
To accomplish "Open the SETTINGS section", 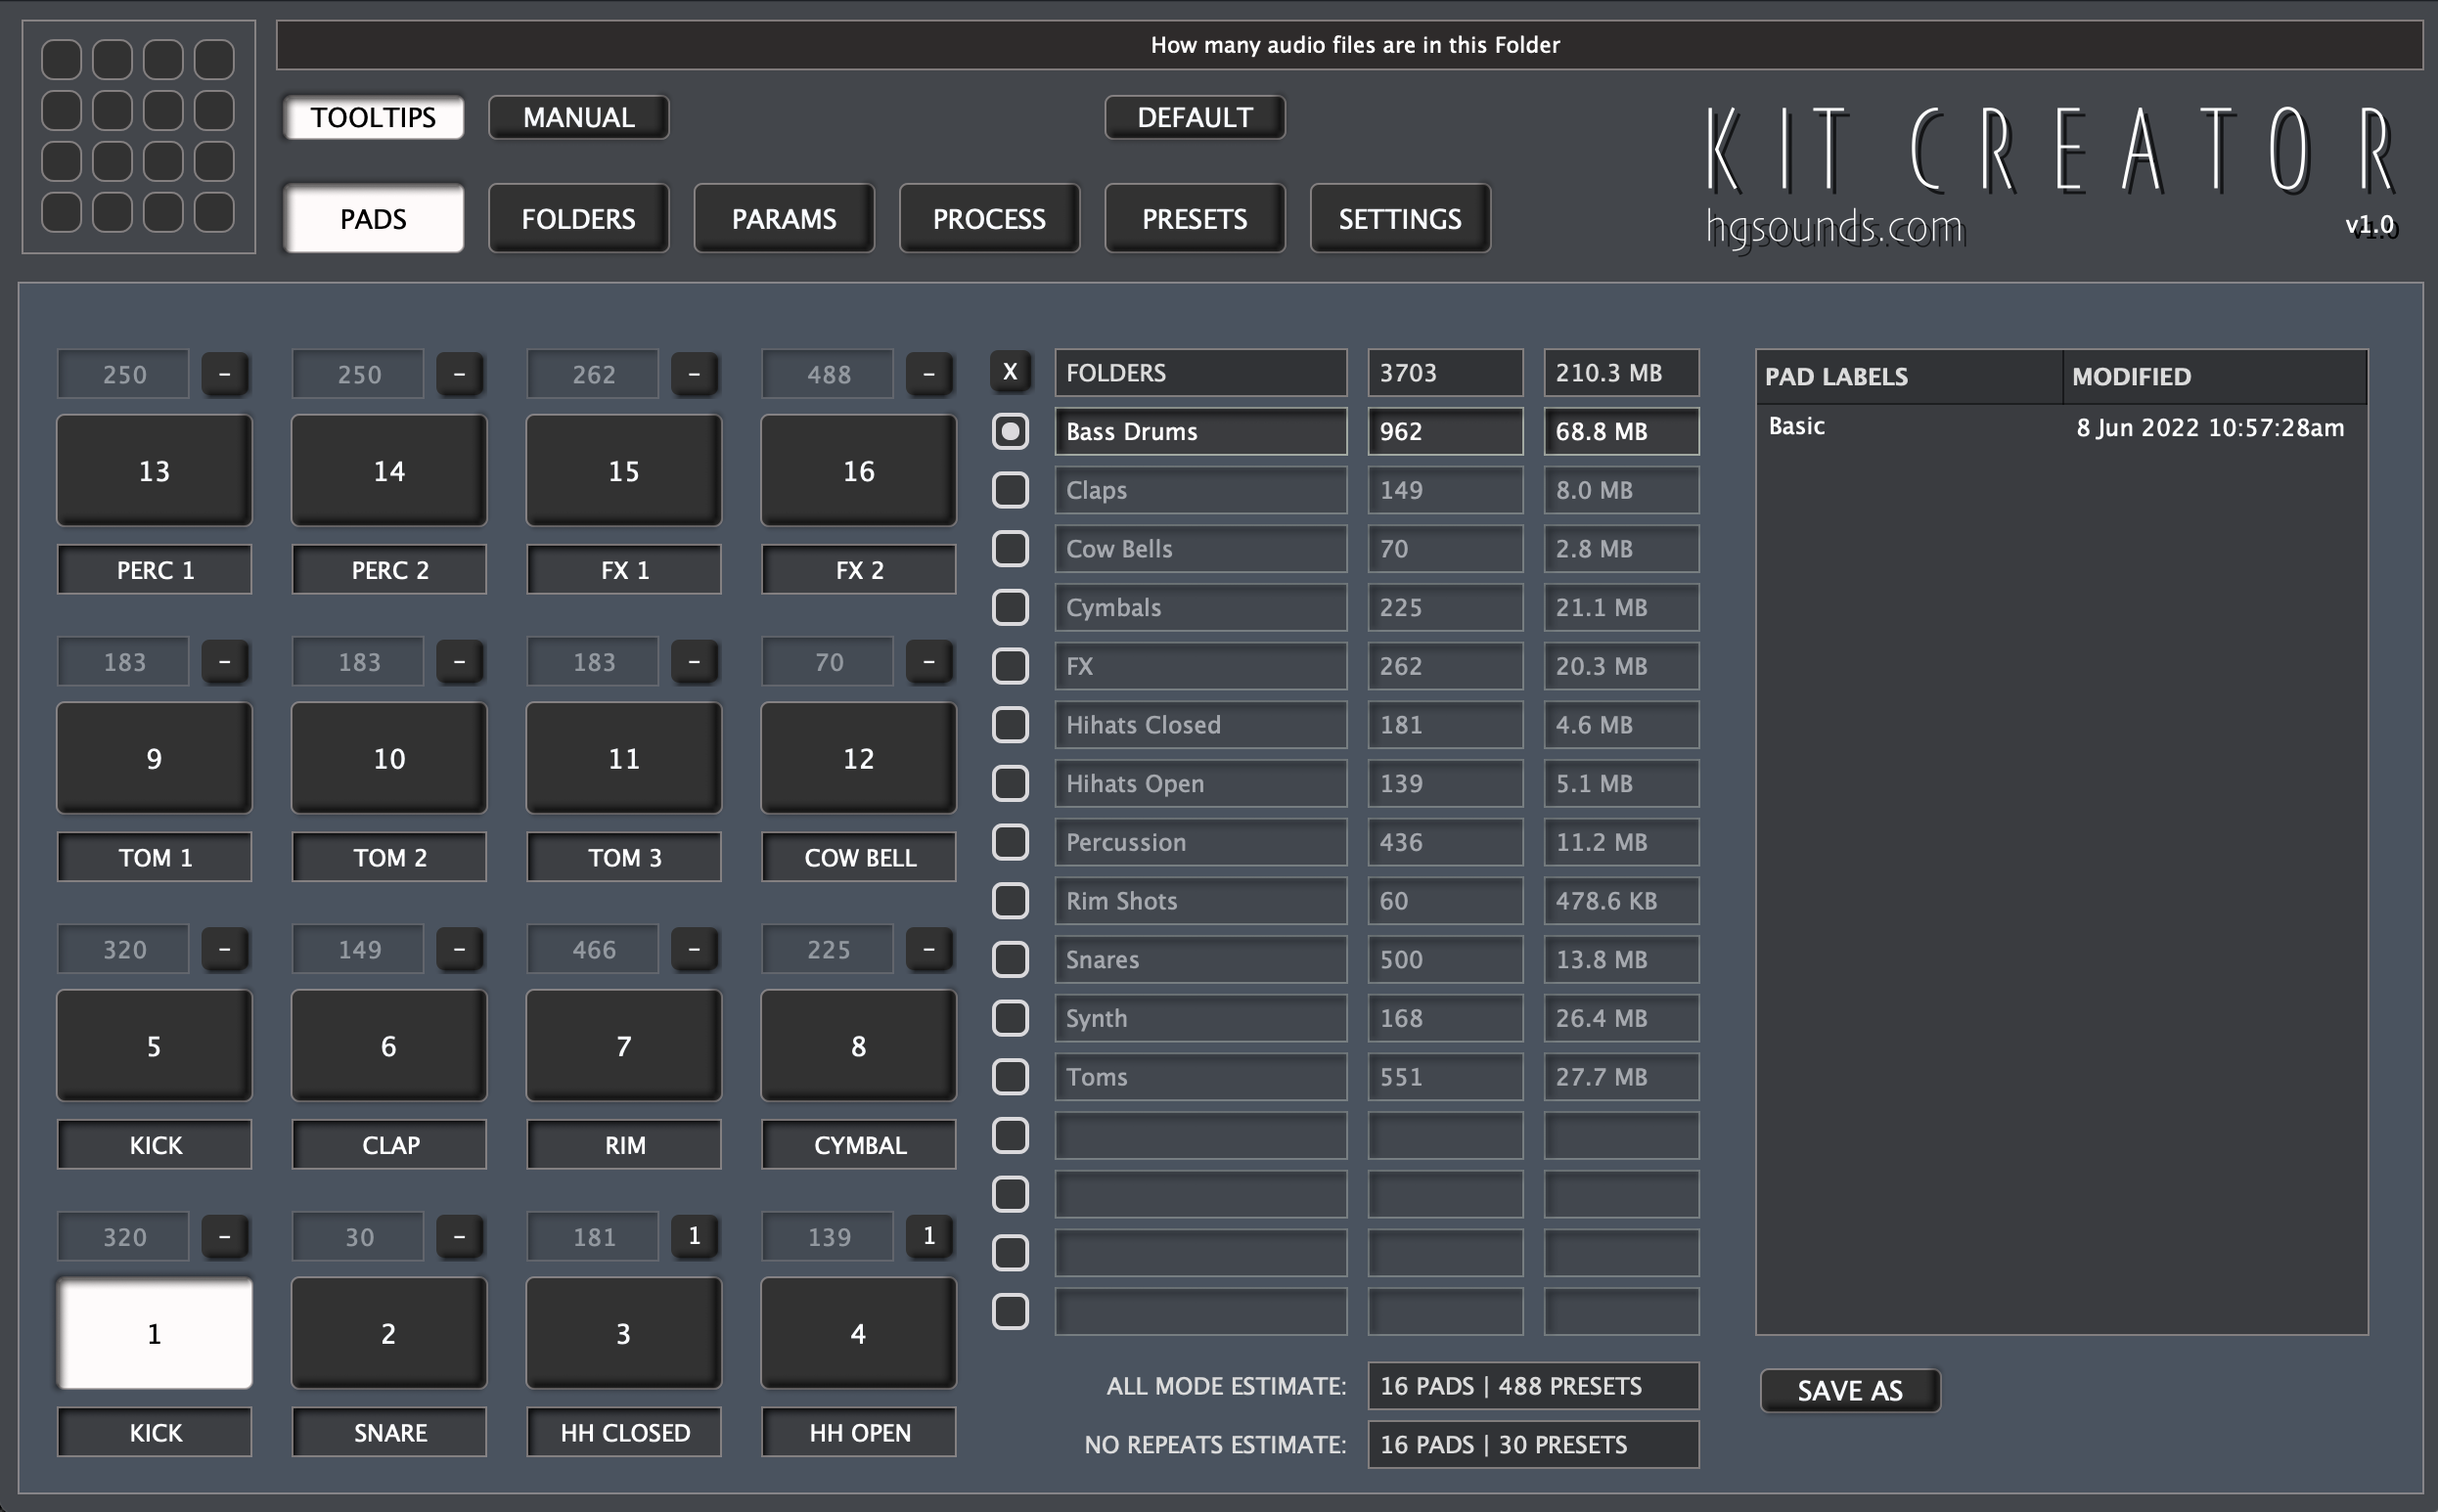I will click(1398, 217).
